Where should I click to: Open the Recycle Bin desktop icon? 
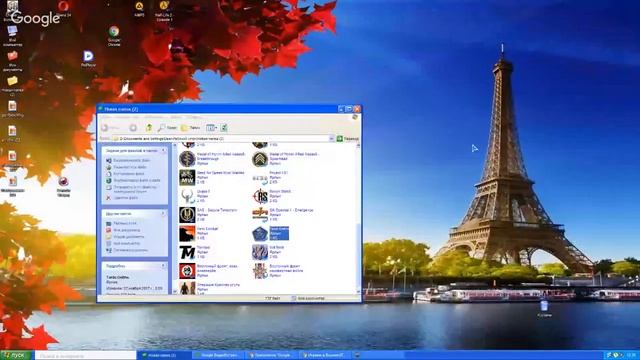coord(544,309)
